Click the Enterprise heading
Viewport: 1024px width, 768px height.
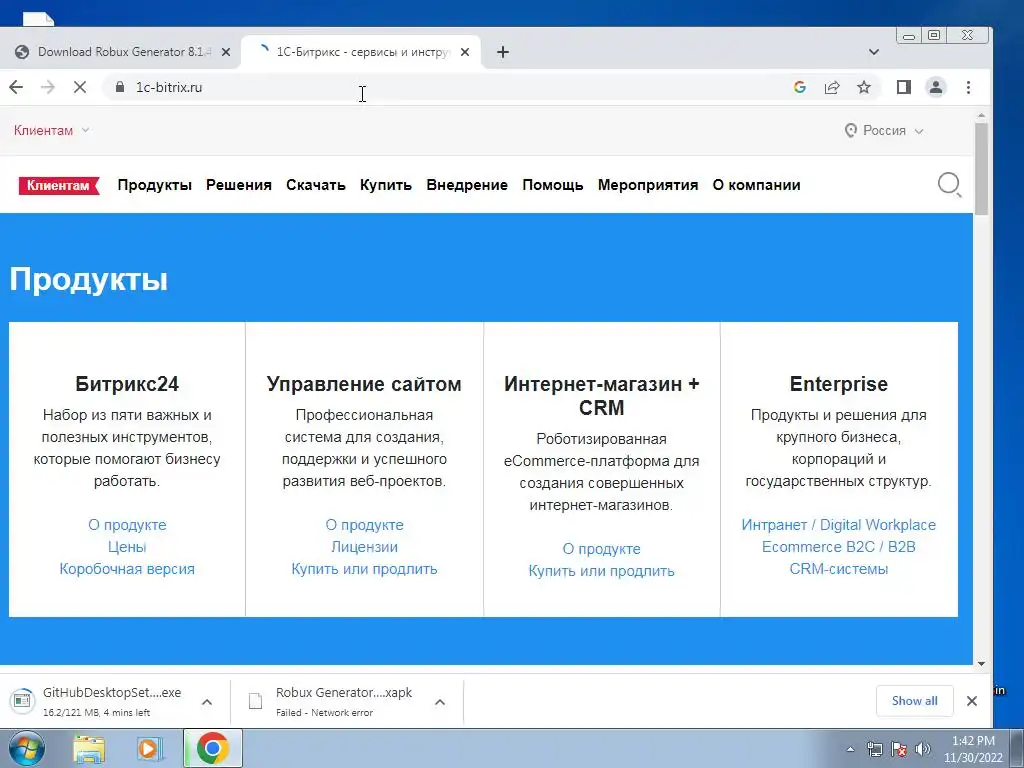point(839,384)
